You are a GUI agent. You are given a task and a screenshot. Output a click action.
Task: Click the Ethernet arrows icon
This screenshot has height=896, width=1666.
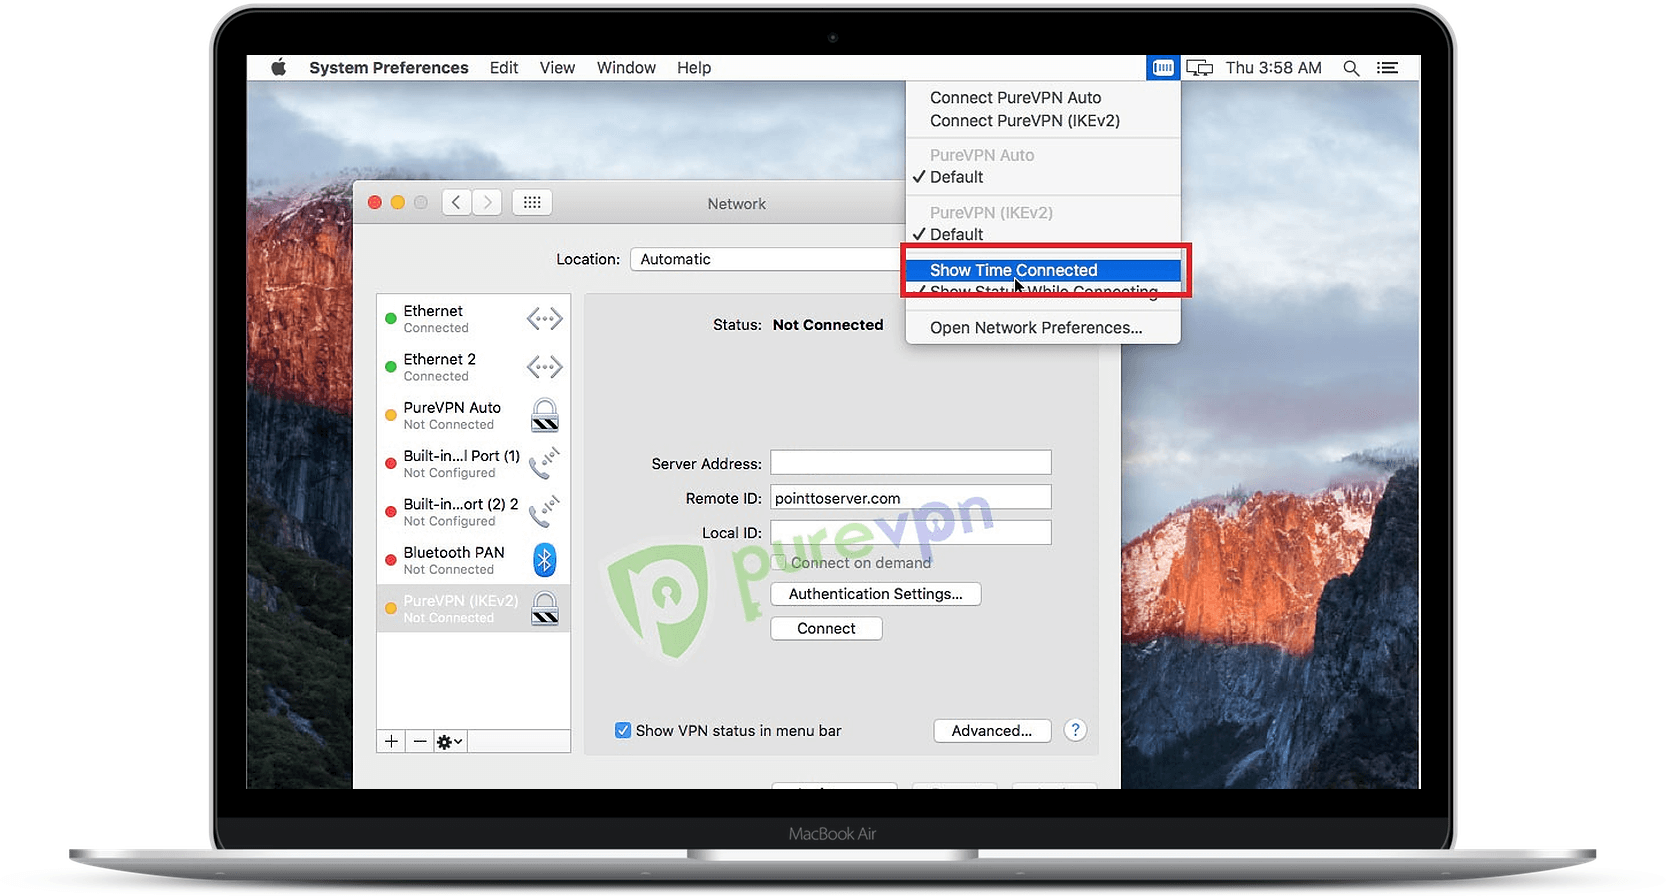(545, 319)
